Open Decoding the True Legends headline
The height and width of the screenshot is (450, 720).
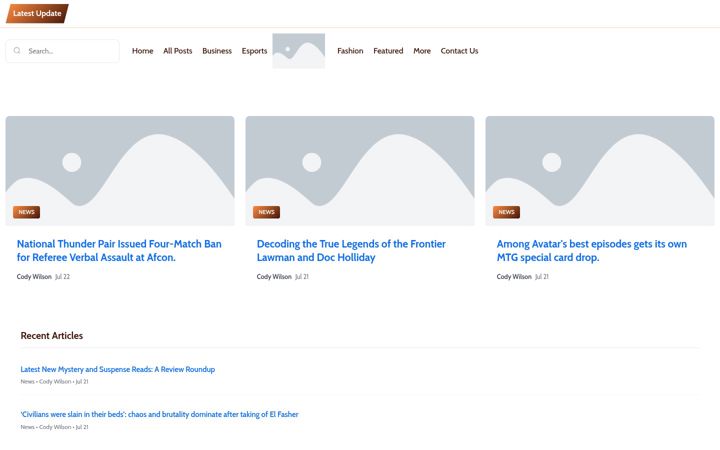click(351, 251)
